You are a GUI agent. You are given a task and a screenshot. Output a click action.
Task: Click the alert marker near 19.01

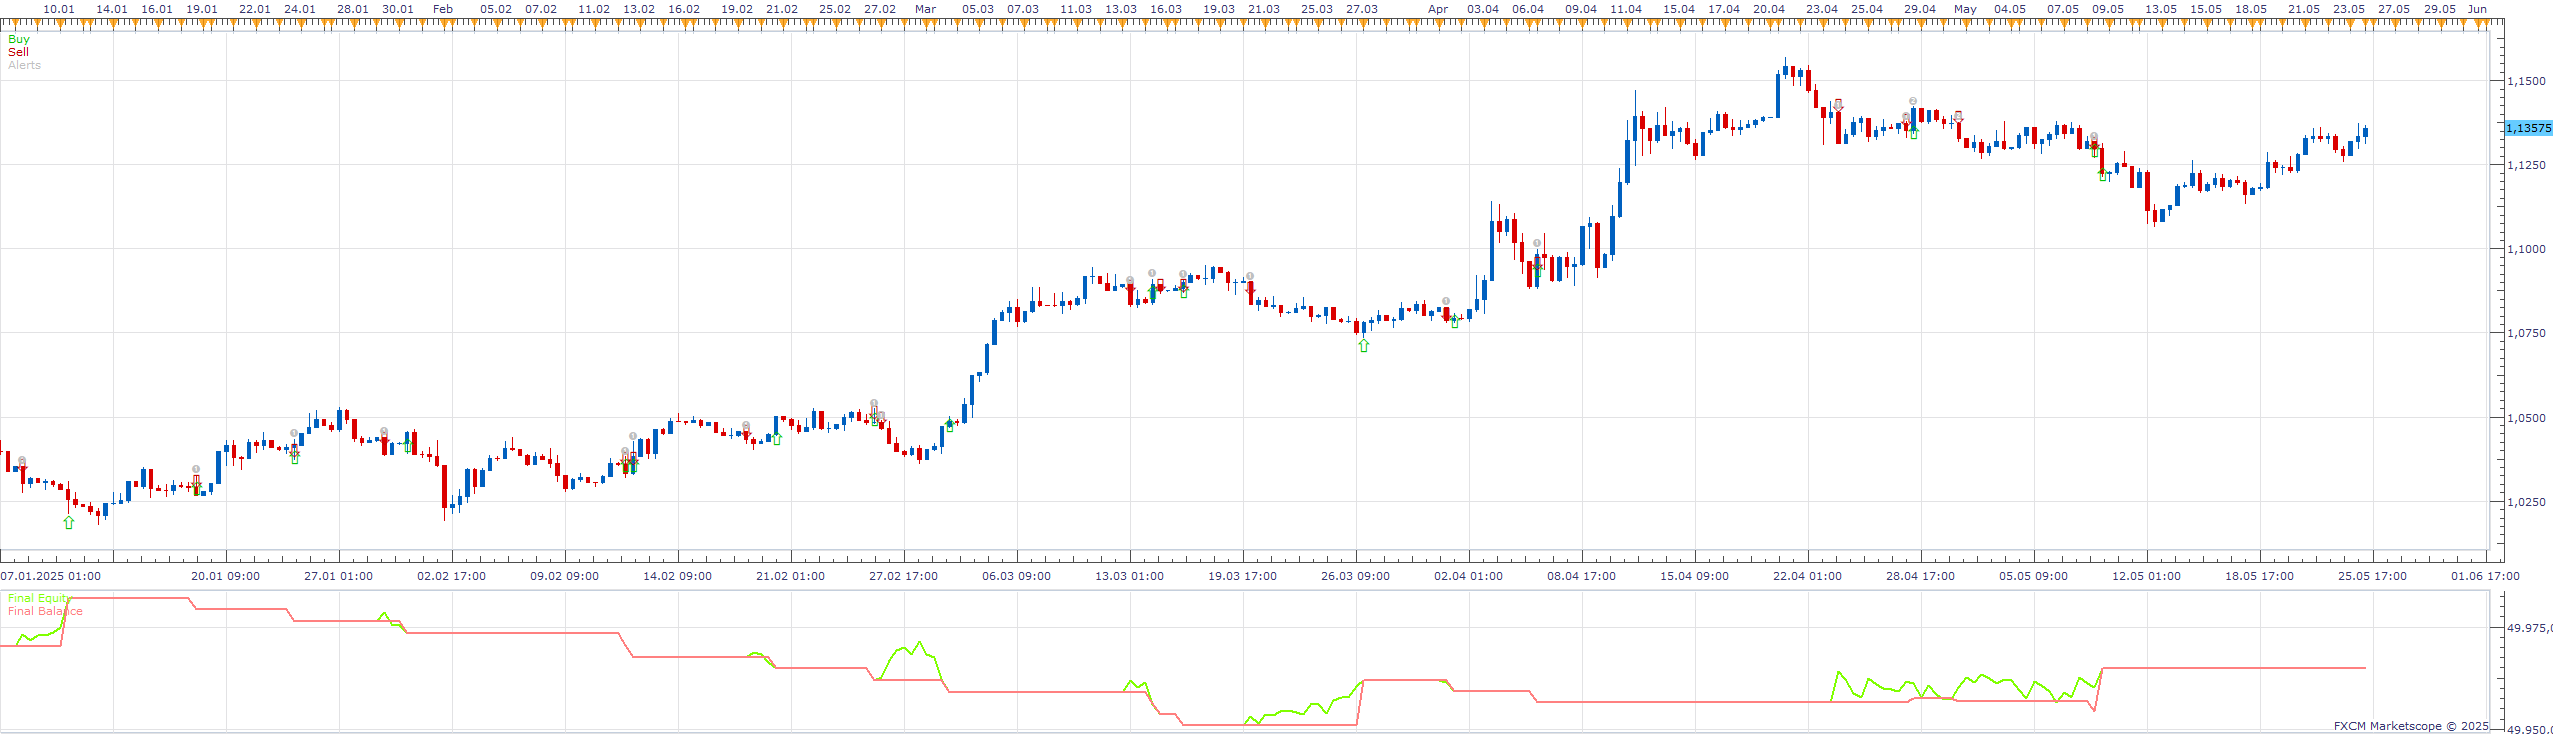click(196, 469)
